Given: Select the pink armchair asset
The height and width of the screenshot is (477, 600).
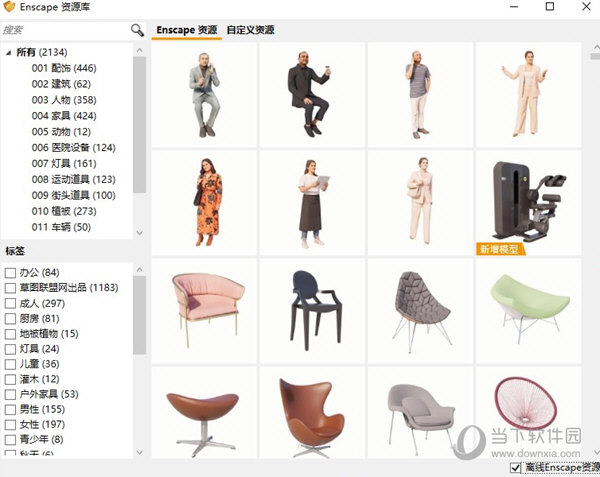Looking at the screenshot, I should coord(204,311).
